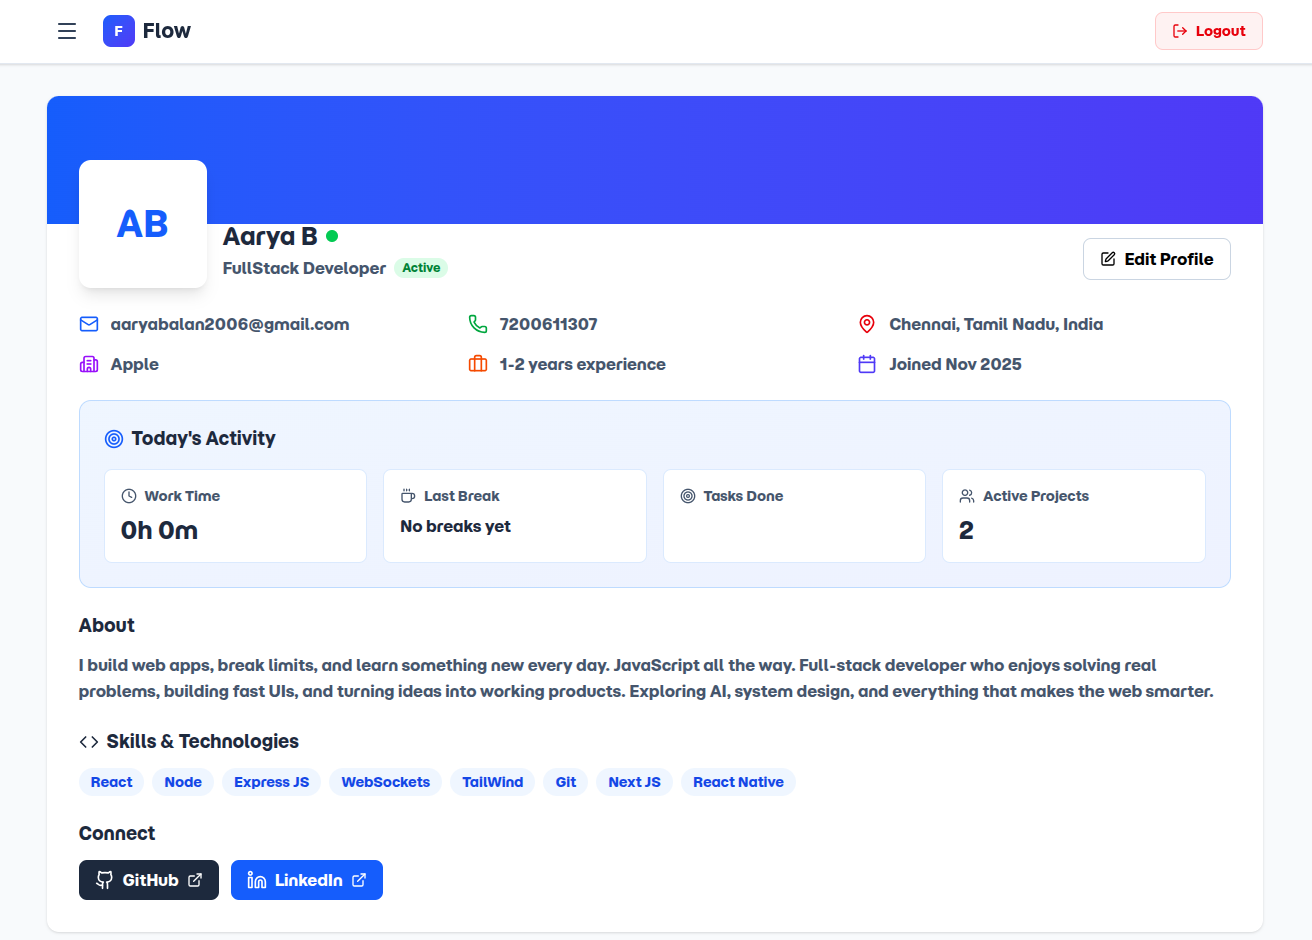Click the Aarya B name heading
Viewport: 1312px width, 940px height.
(x=270, y=236)
